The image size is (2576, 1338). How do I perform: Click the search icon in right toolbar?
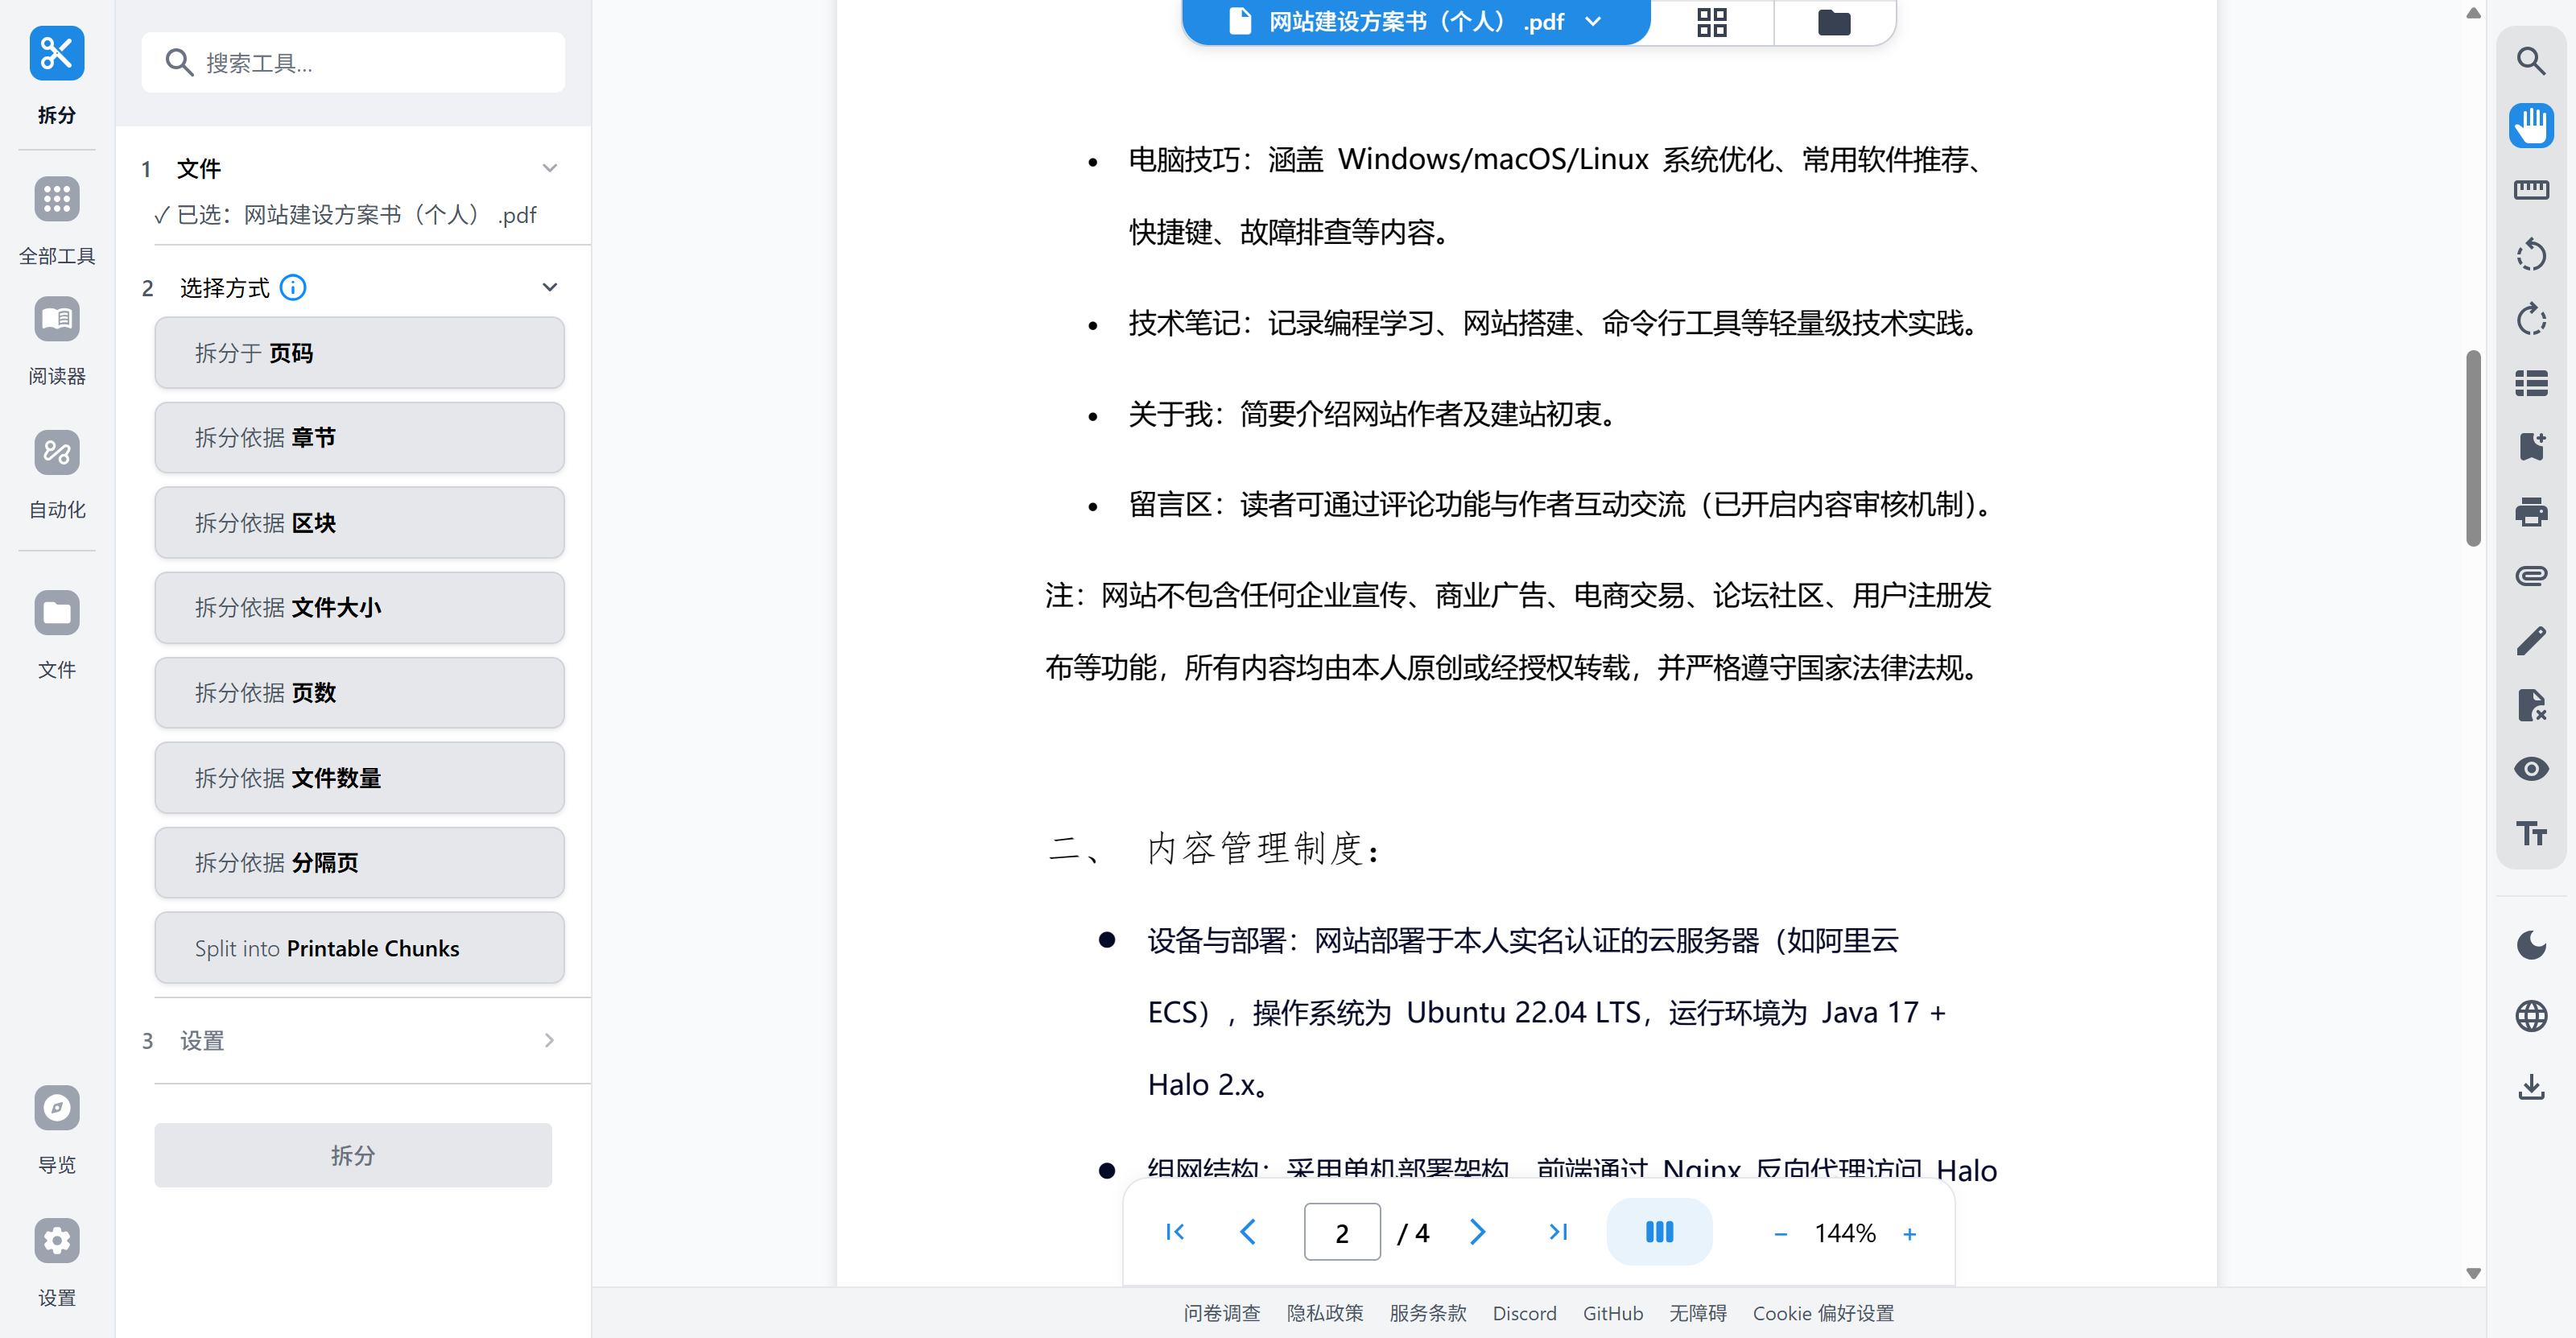(2530, 62)
